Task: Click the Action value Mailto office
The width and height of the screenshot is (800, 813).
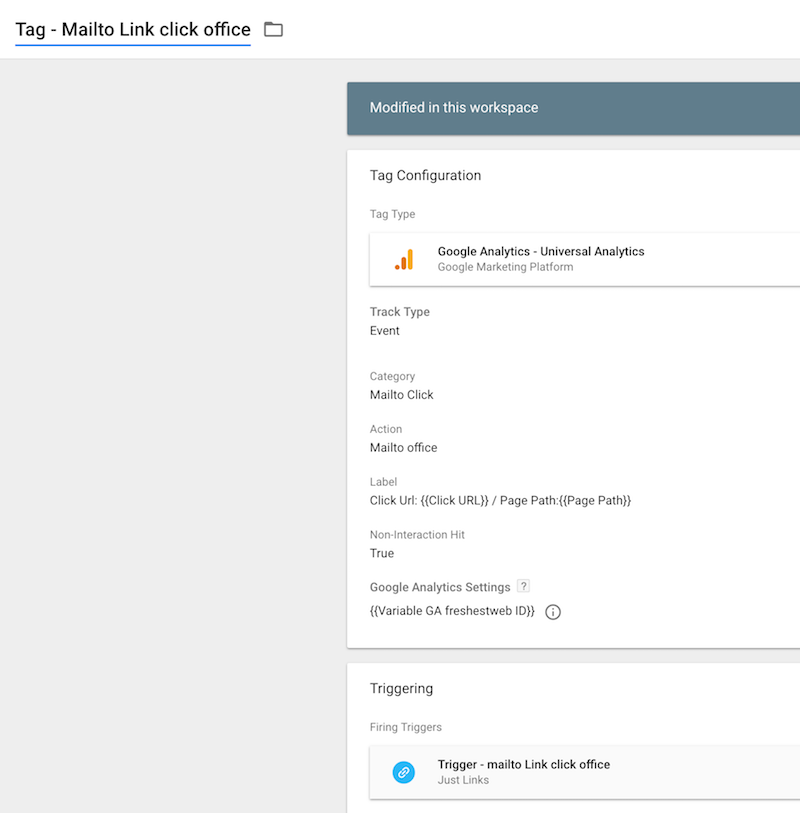Action: coord(403,448)
